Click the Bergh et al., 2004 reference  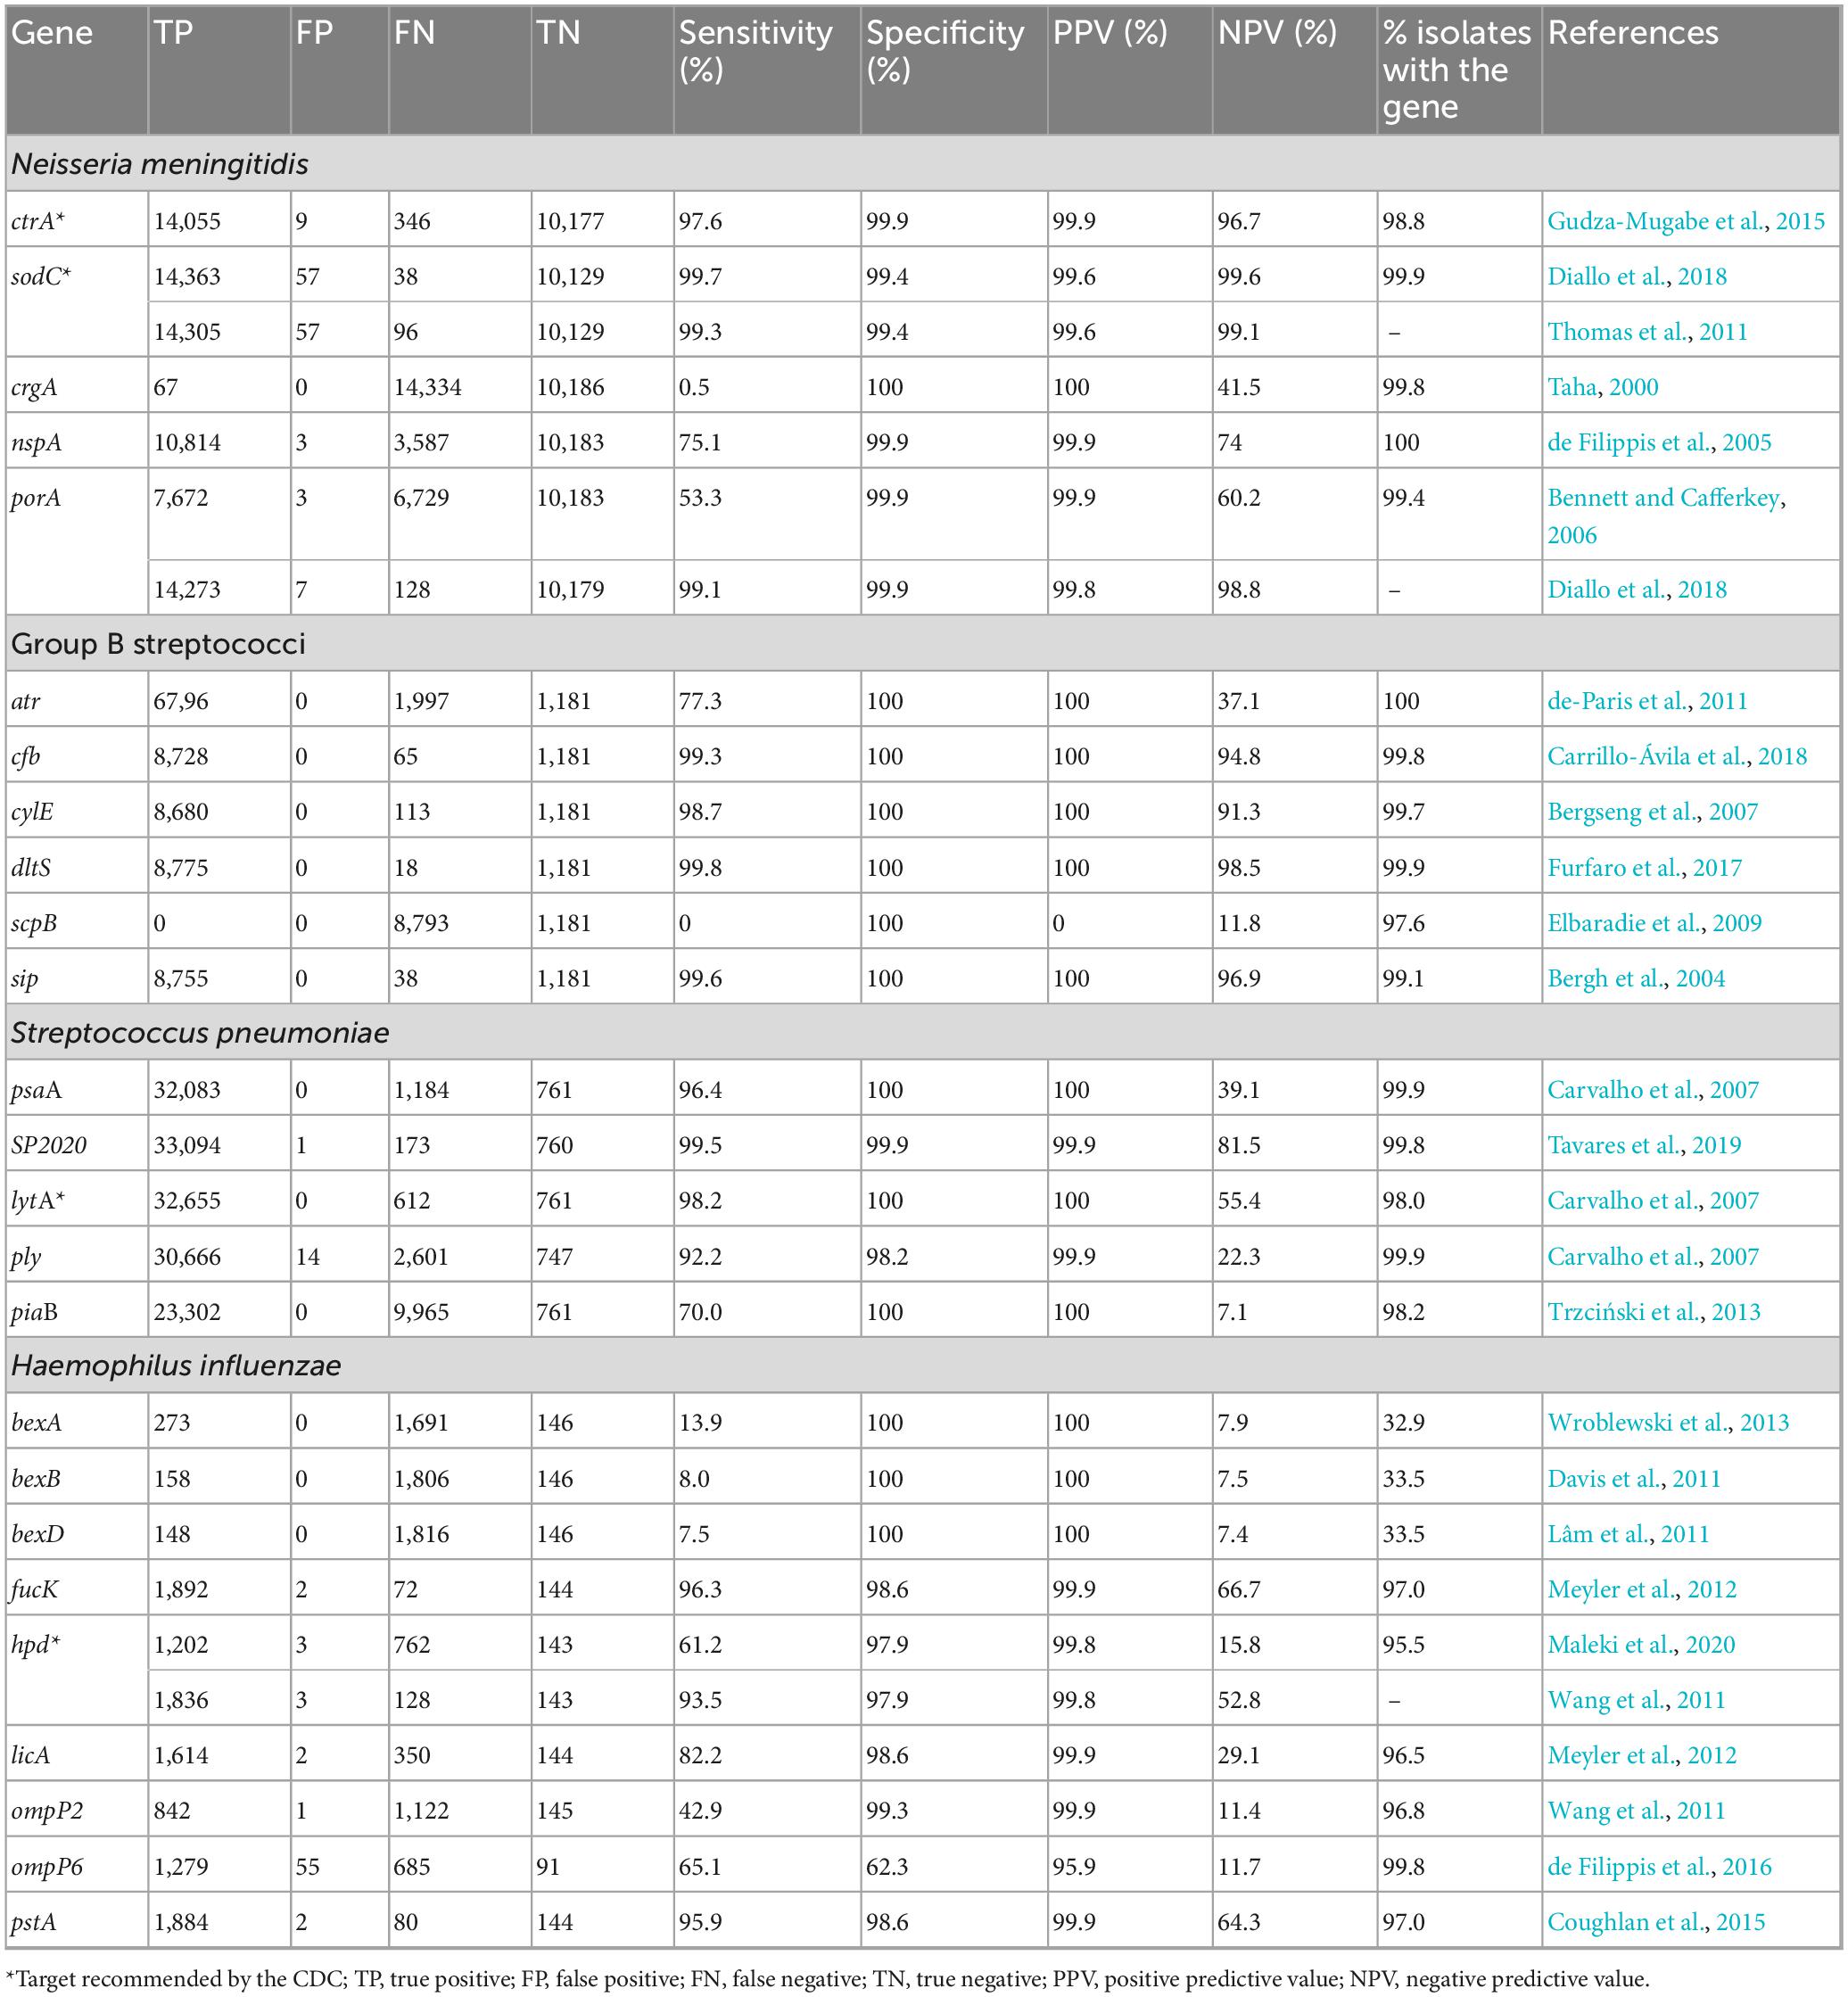tap(1636, 979)
